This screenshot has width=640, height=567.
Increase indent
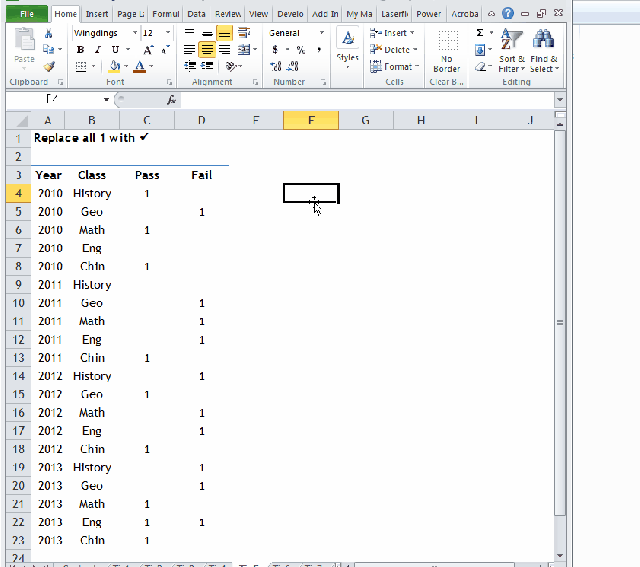click(207, 66)
